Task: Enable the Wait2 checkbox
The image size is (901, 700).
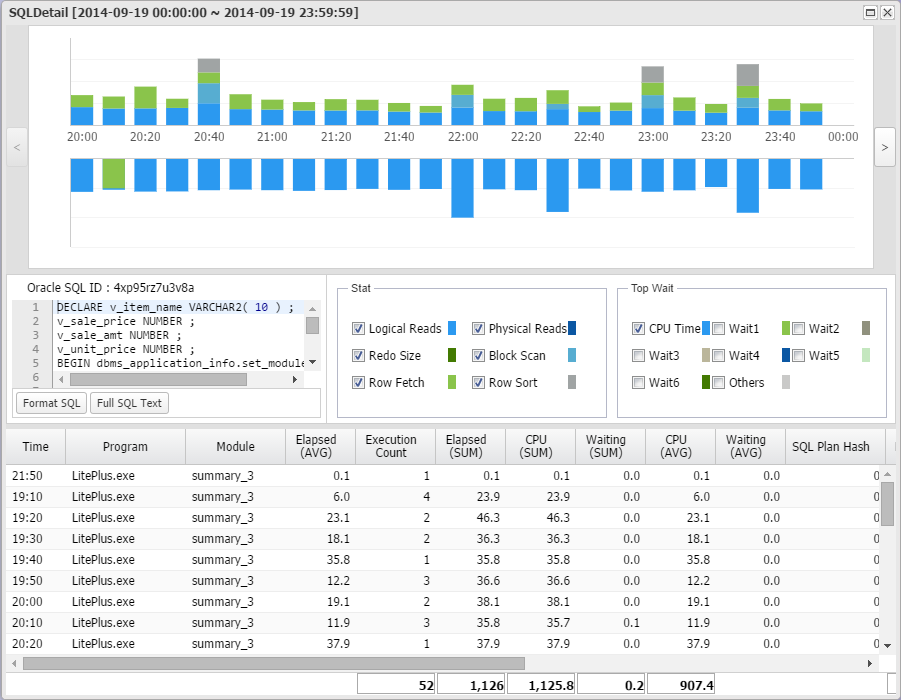Action: click(x=798, y=328)
